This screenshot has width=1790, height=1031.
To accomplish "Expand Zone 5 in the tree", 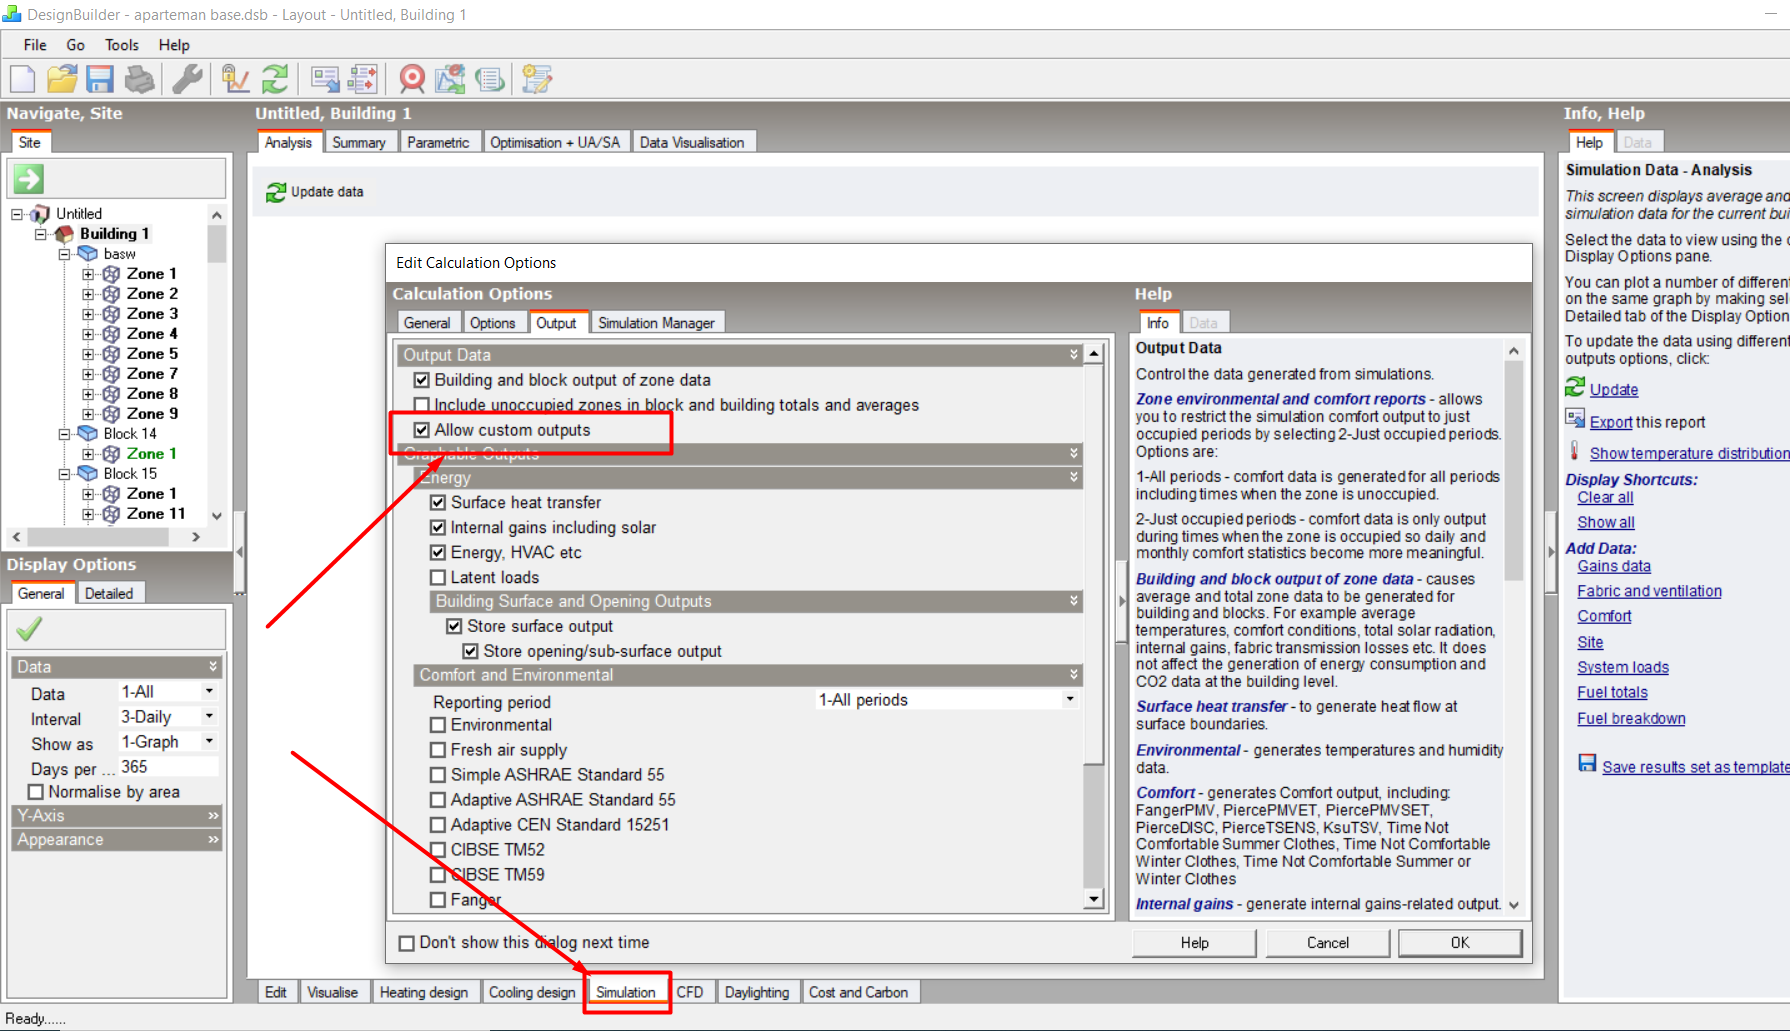I will point(88,354).
